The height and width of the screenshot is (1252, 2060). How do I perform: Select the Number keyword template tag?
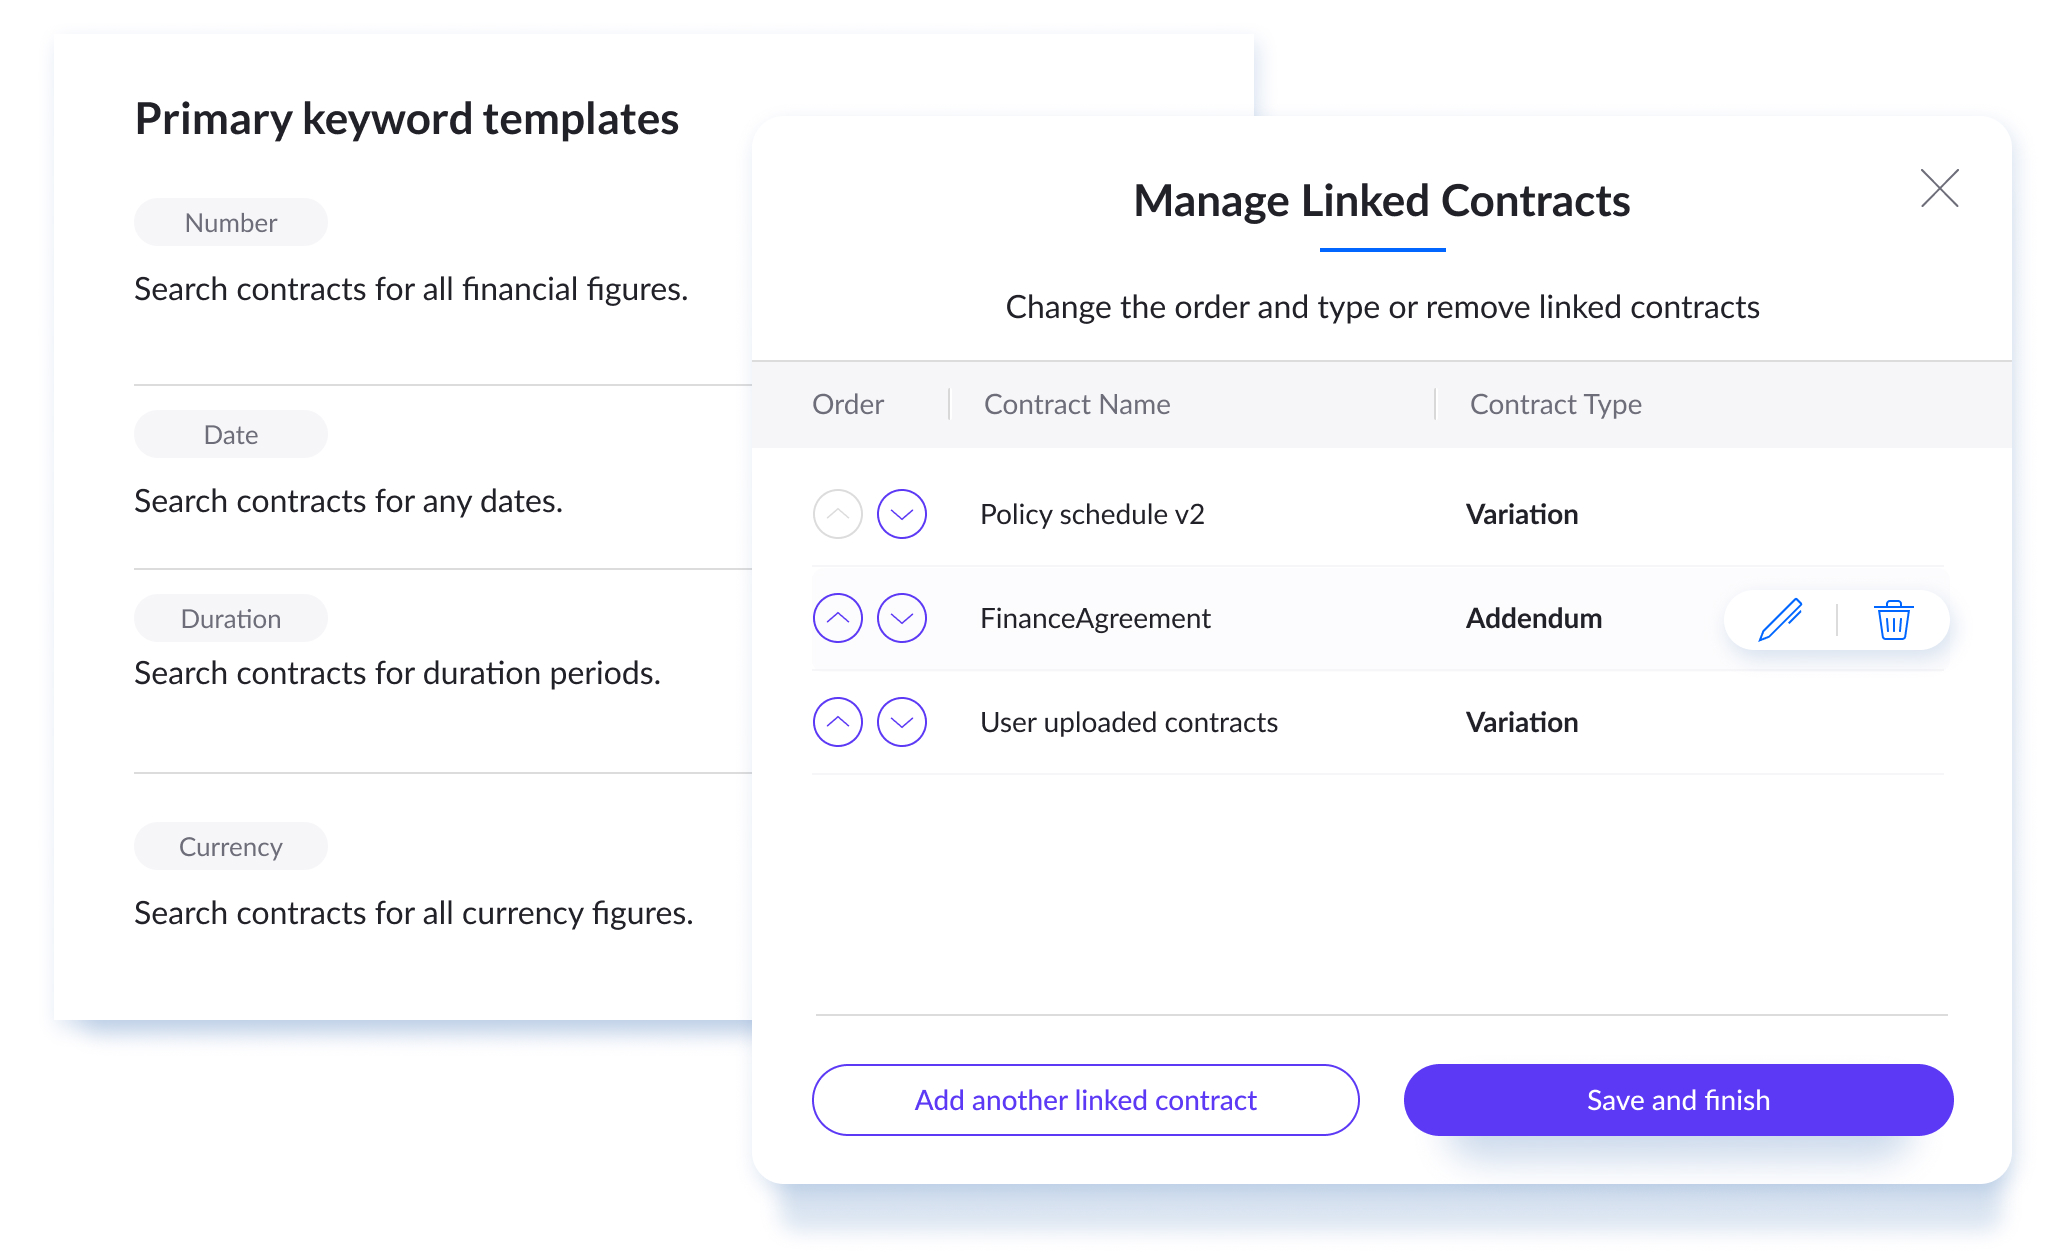pos(231,222)
